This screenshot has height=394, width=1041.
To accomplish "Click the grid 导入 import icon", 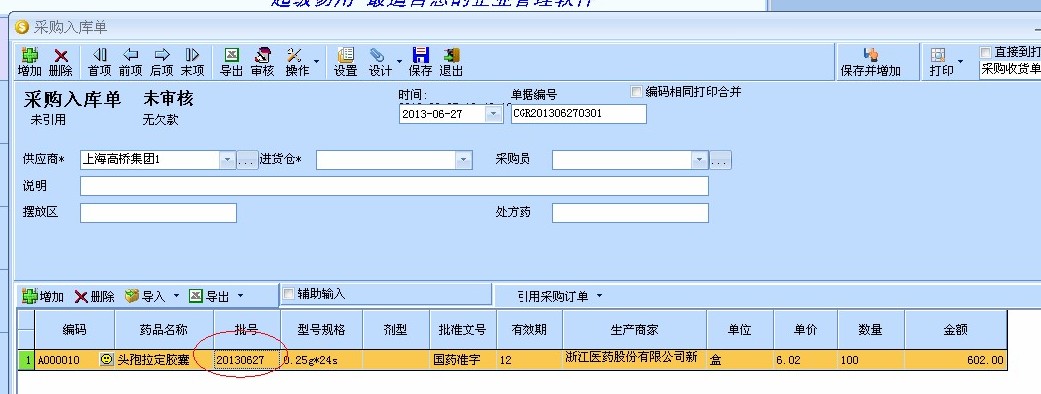I will click(x=132, y=296).
